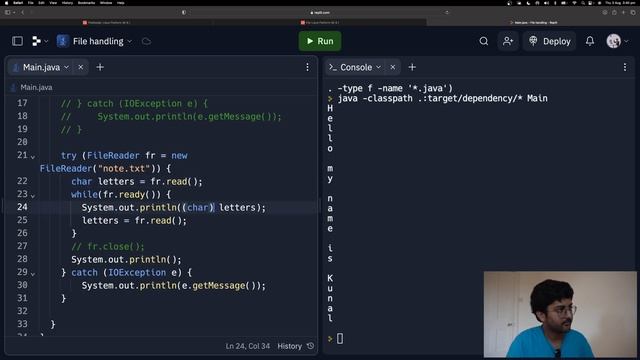Click the cloud sync status icon
This screenshot has height=360, width=640.
[146, 41]
